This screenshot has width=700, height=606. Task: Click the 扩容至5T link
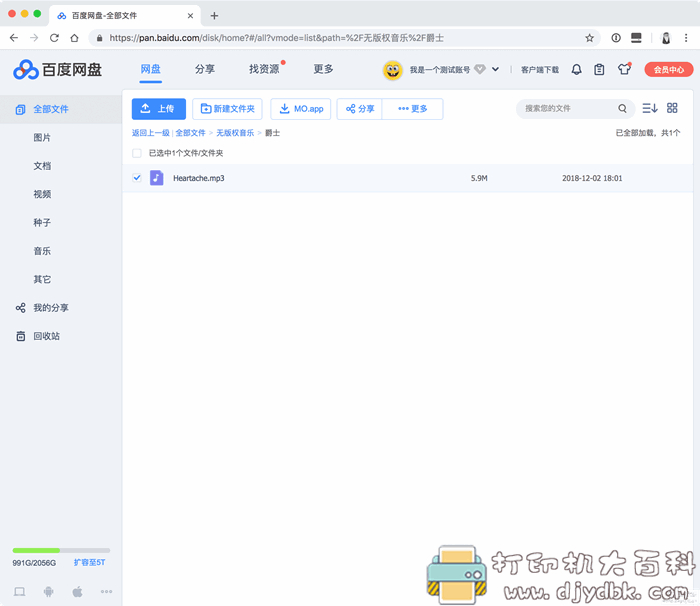(x=89, y=562)
